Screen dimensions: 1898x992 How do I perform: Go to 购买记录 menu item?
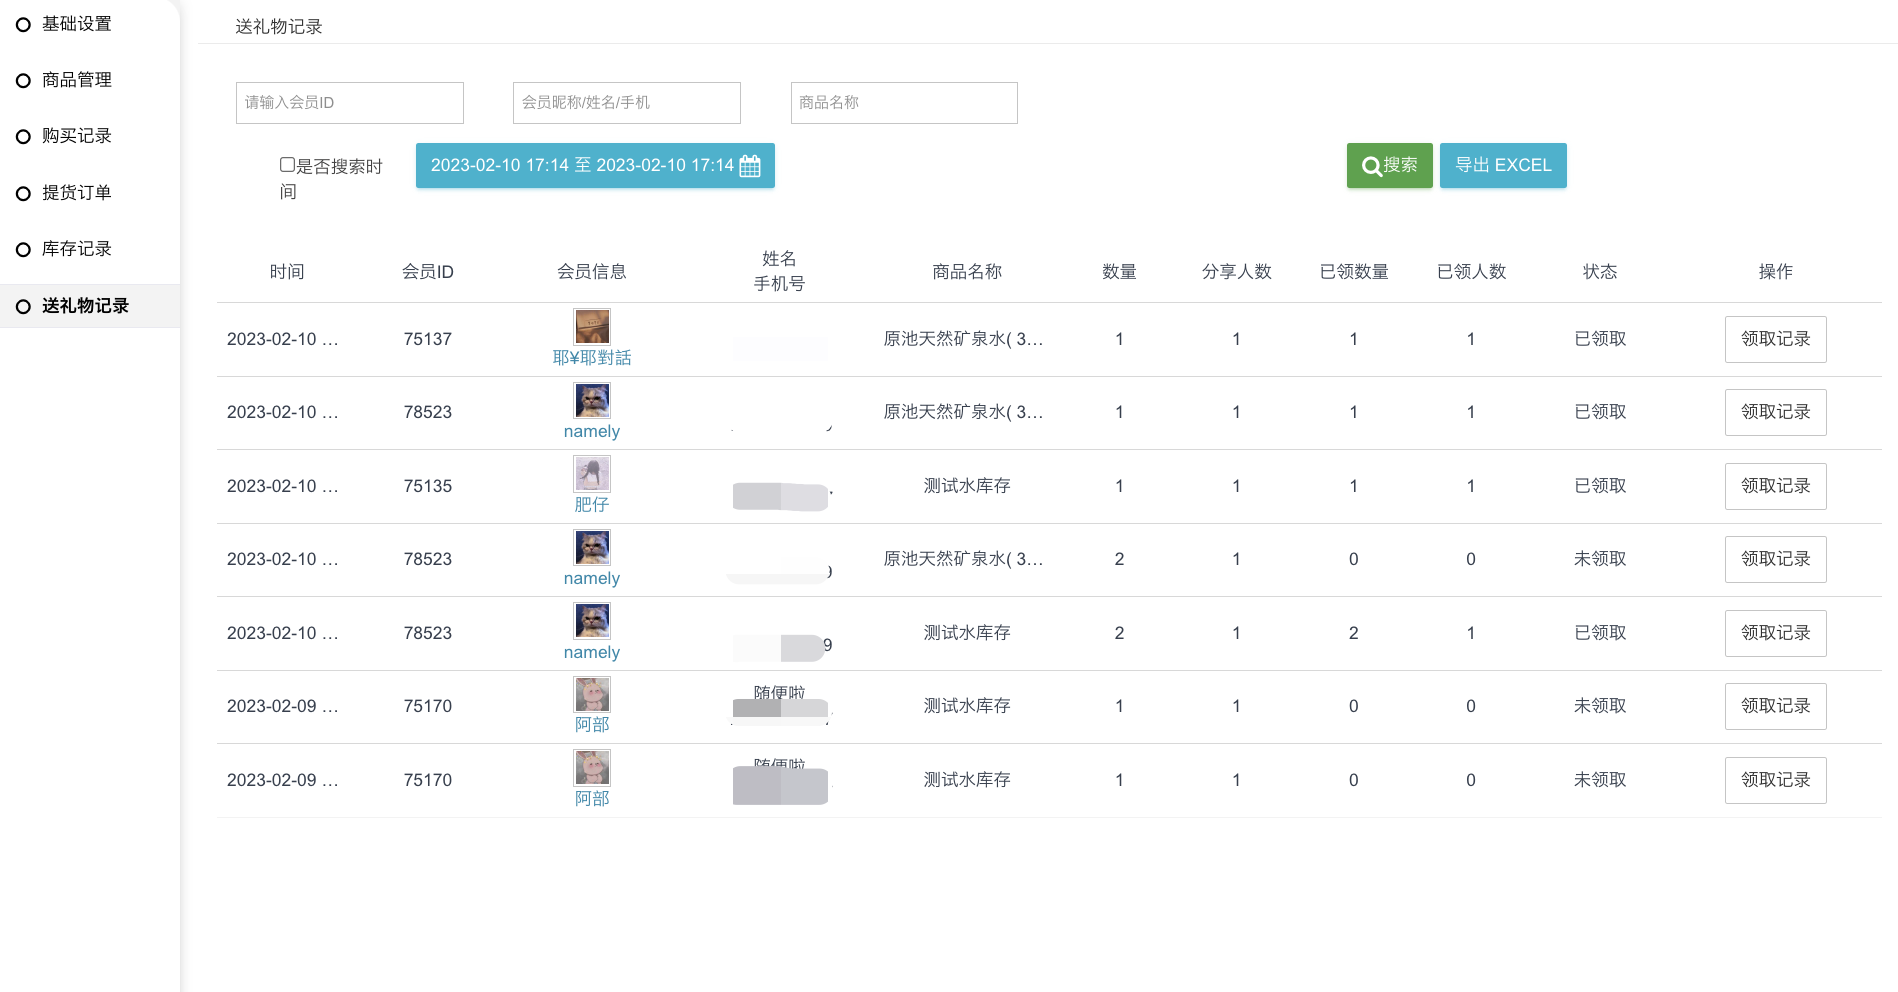[x=77, y=136]
